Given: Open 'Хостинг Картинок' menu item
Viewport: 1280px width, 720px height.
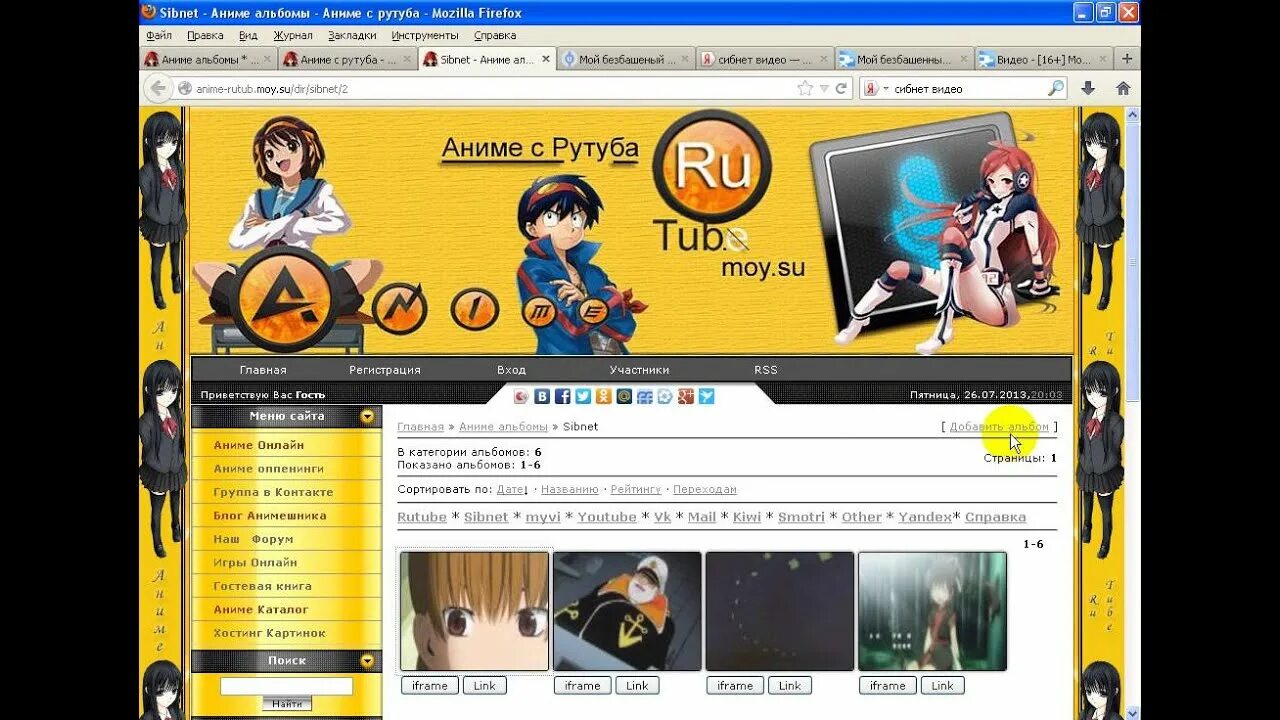Looking at the screenshot, I should (x=270, y=633).
